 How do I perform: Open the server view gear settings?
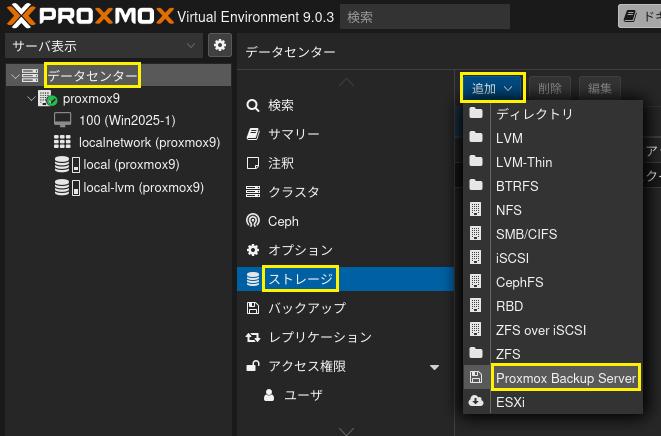point(220,45)
